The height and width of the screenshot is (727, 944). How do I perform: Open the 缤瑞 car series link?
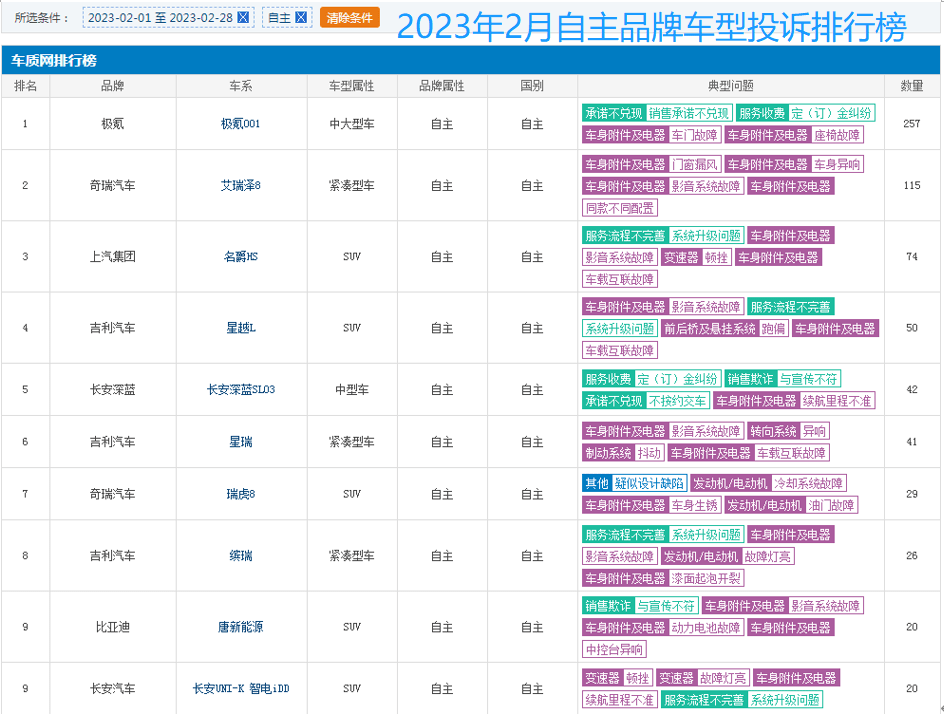(240, 555)
